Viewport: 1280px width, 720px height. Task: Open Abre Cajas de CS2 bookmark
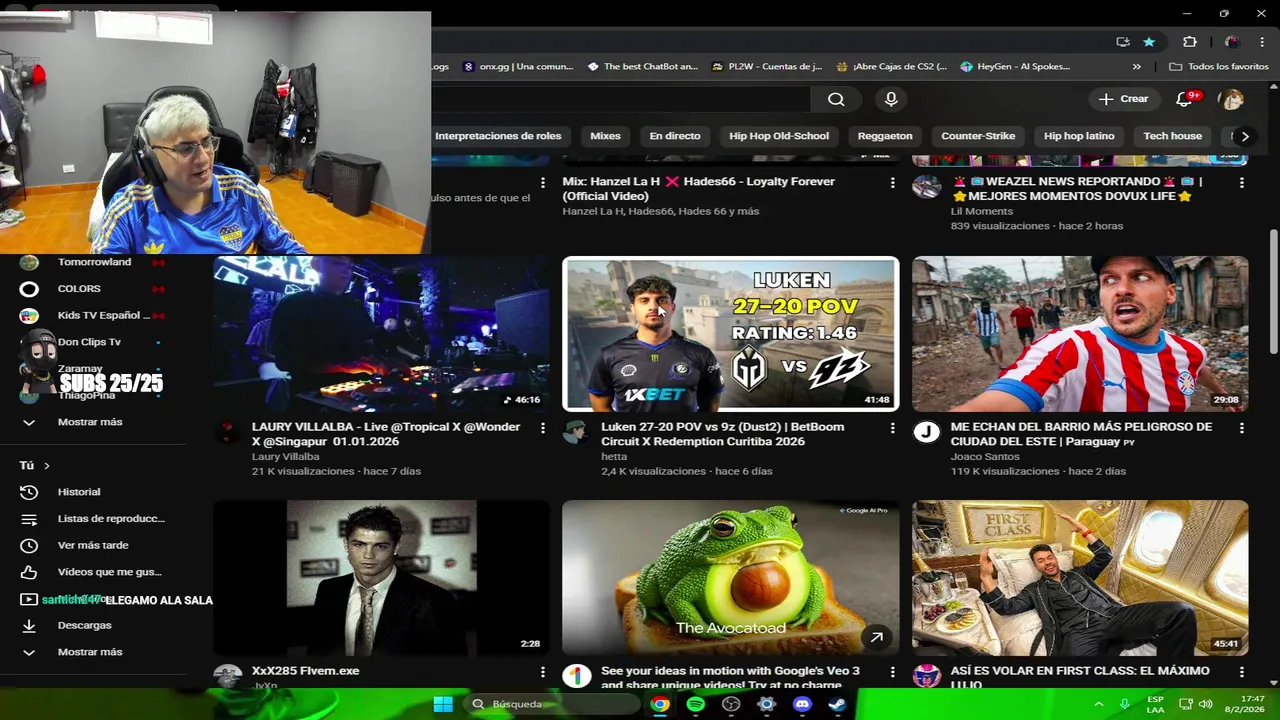click(891, 67)
